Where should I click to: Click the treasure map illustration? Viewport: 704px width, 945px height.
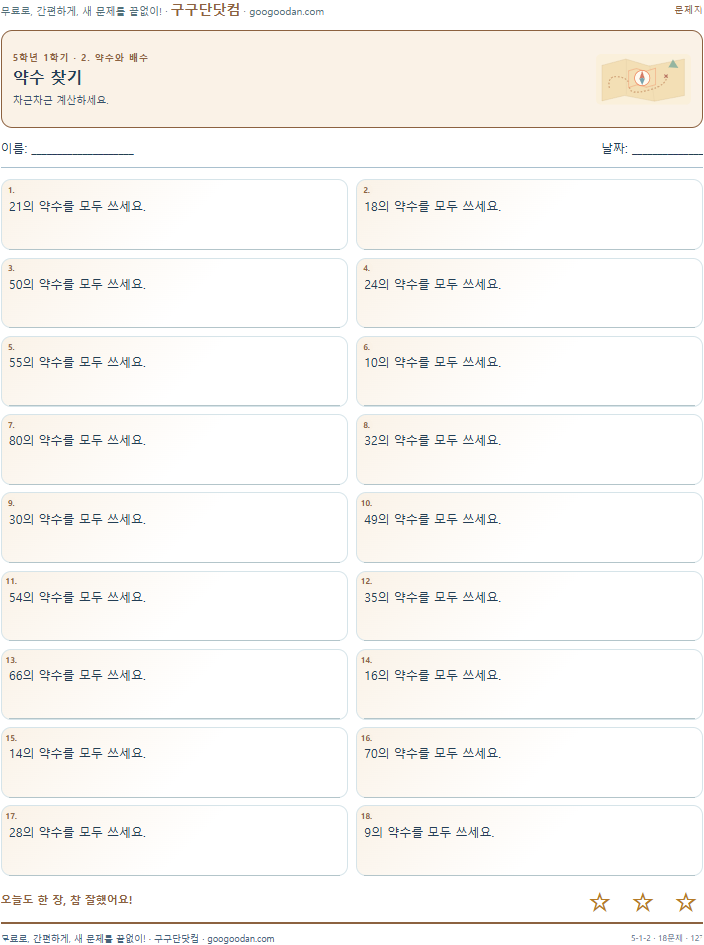pyautogui.click(x=643, y=79)
